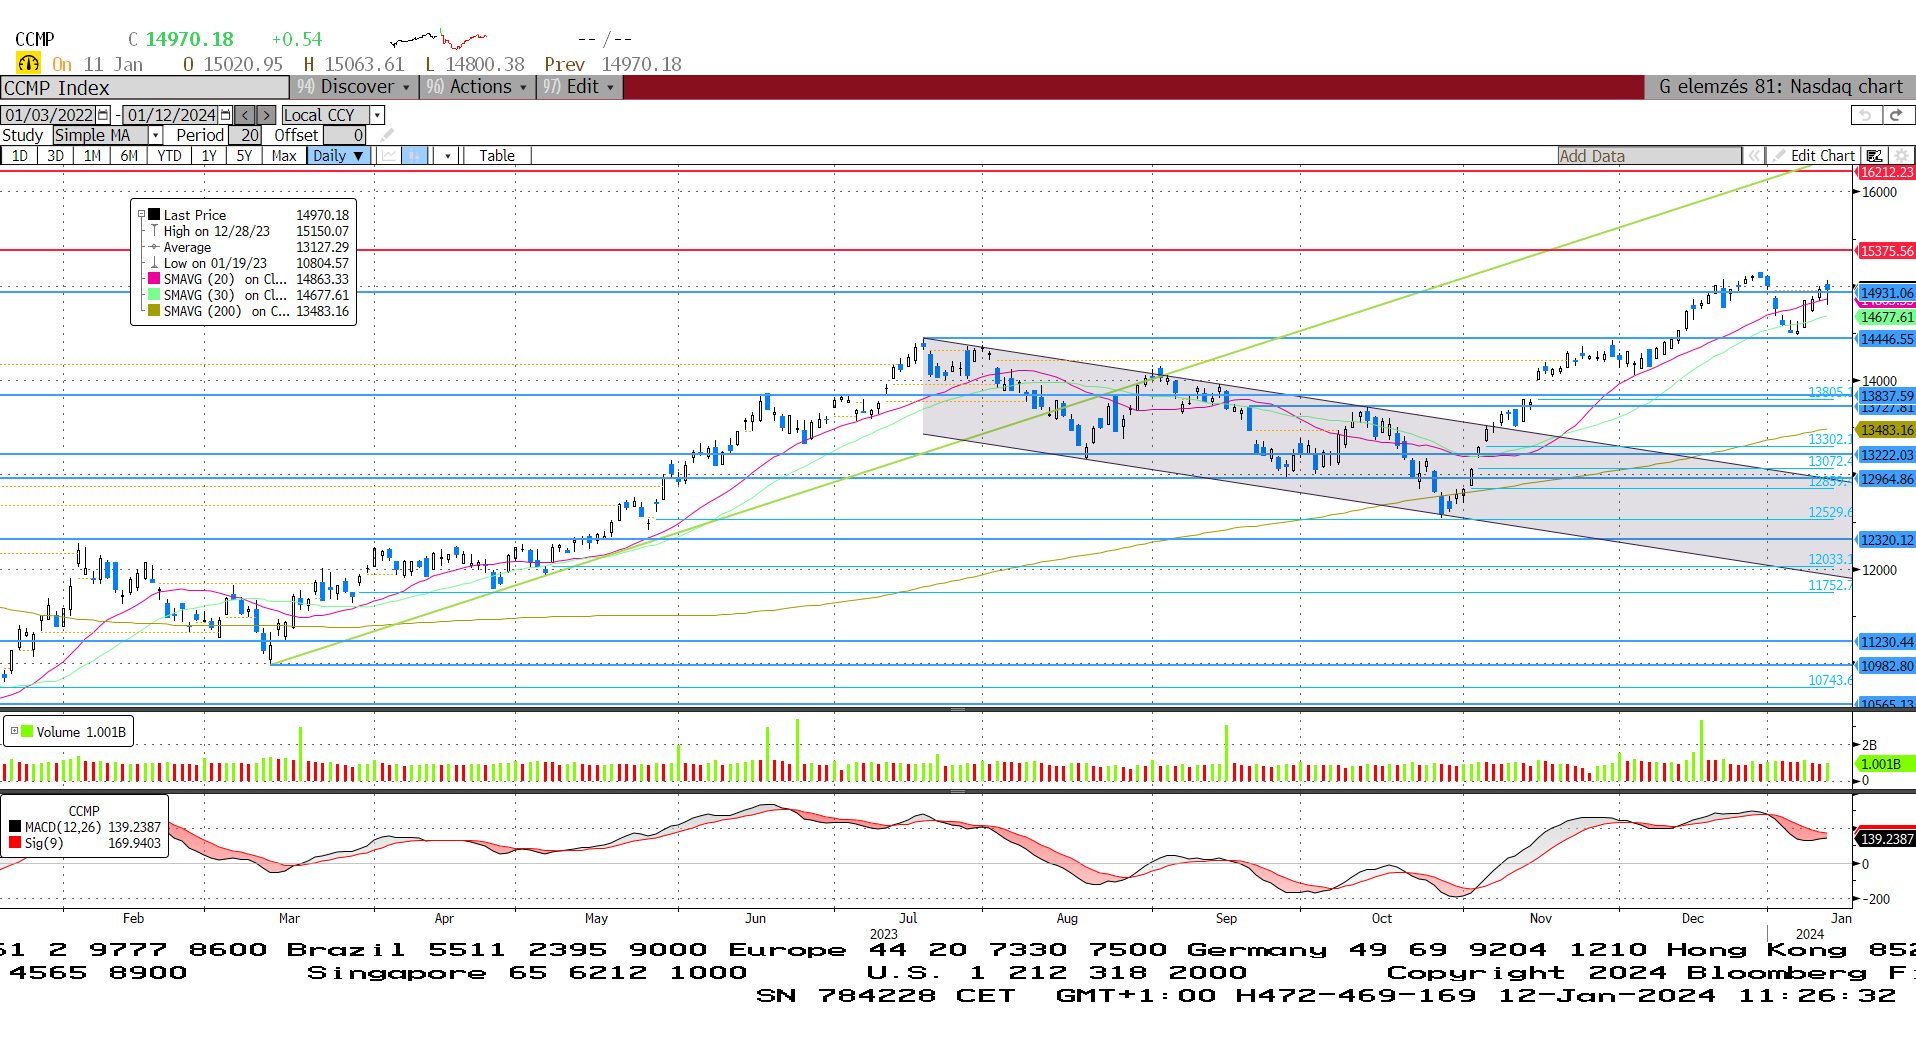The height and width of the screenshot is (1051, 1916).
Task: Click the Period value field
Action: (x=245, y=135)
